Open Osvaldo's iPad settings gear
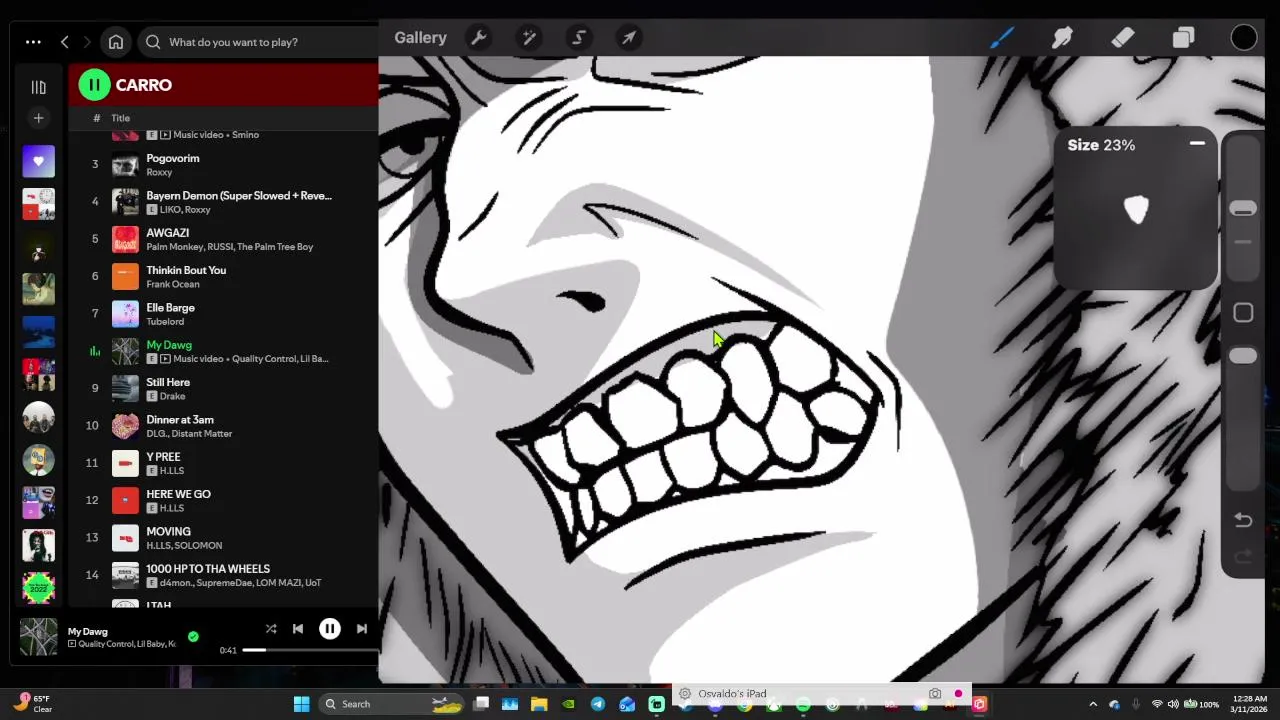The width and height of the screenshot is (1280, 720). point(685,693)
